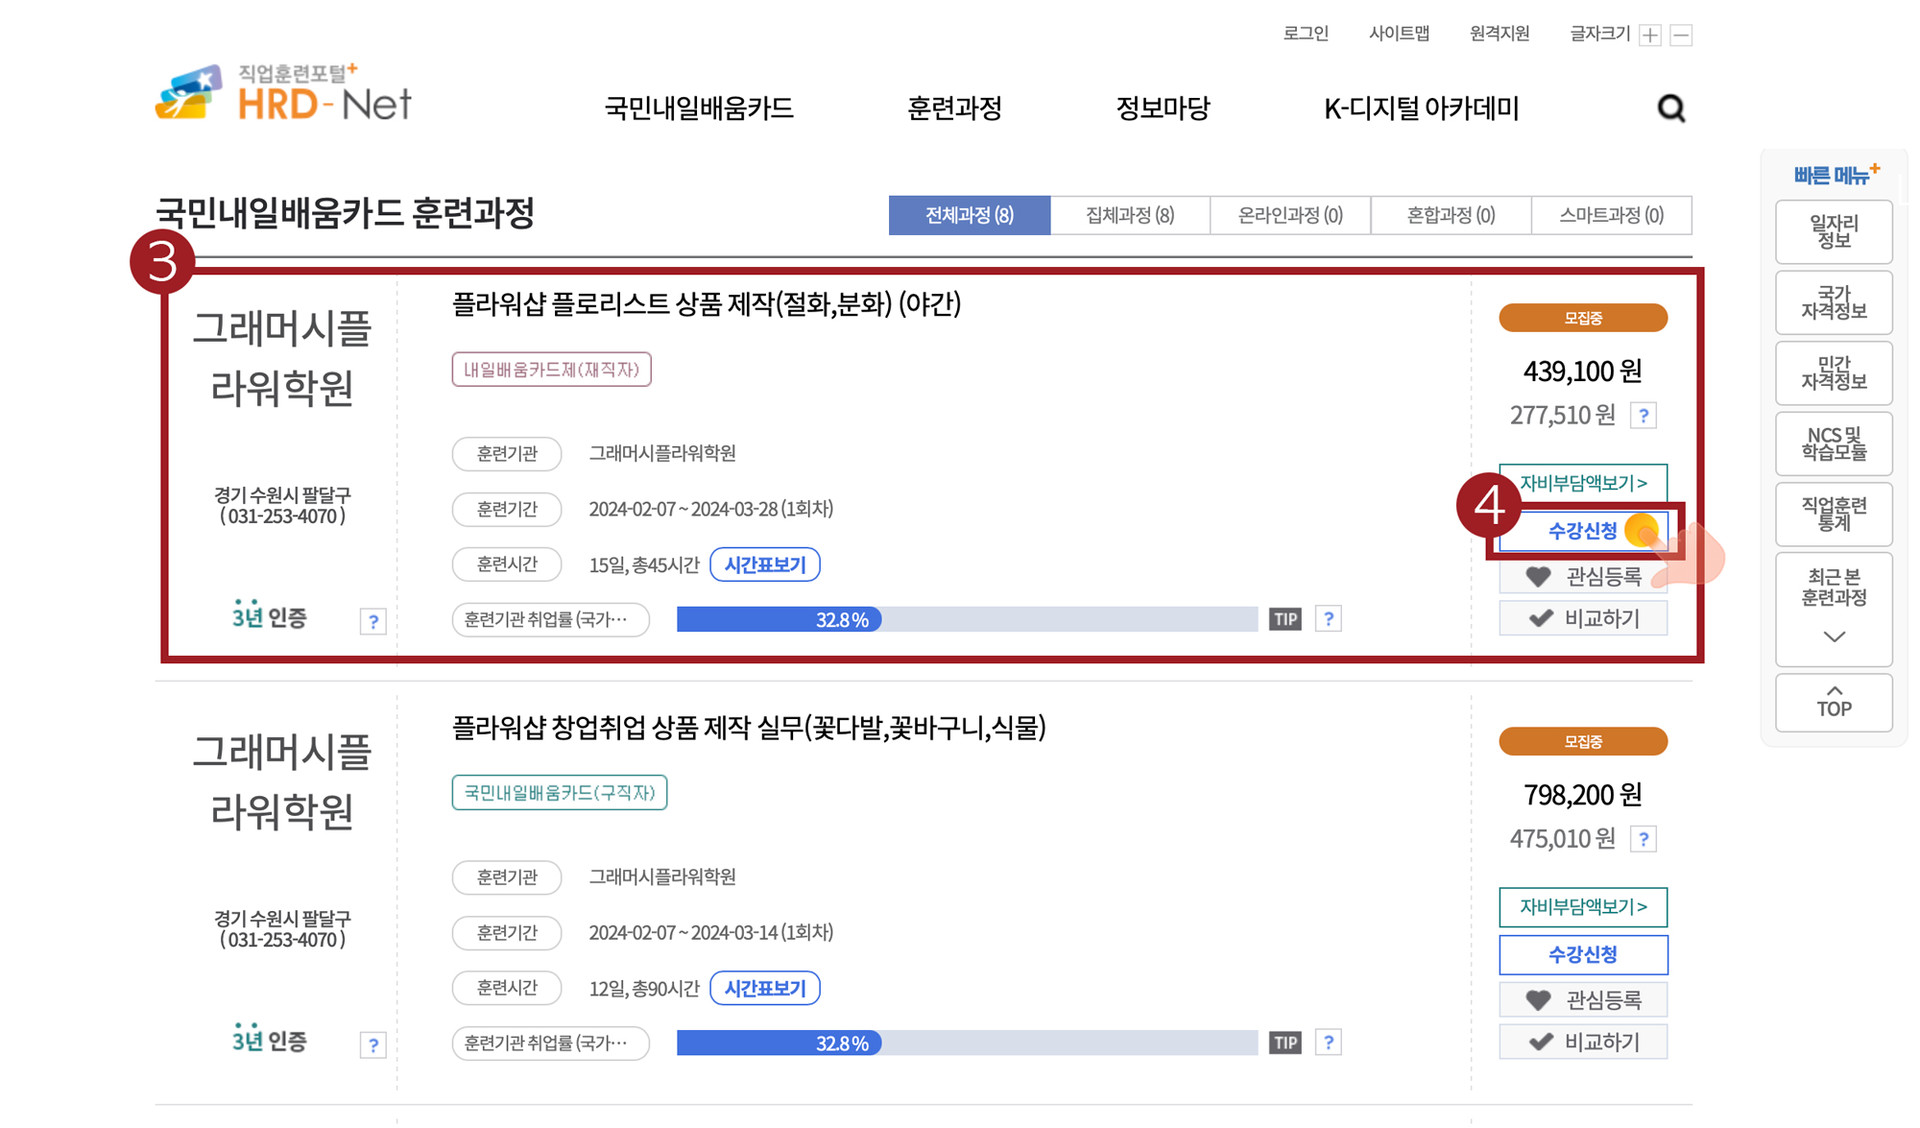Image resolution: width=1920 pixels, height=1128 pixels.
Task: Click help icon beside second course employment bar
Action: click(1328, 1043)
